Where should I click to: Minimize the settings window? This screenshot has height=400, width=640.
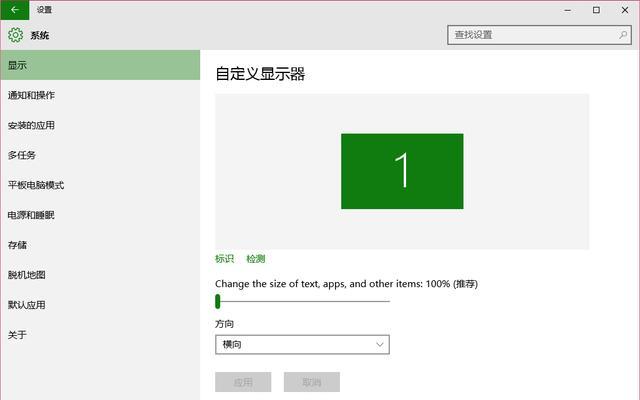tap(567, 10)
